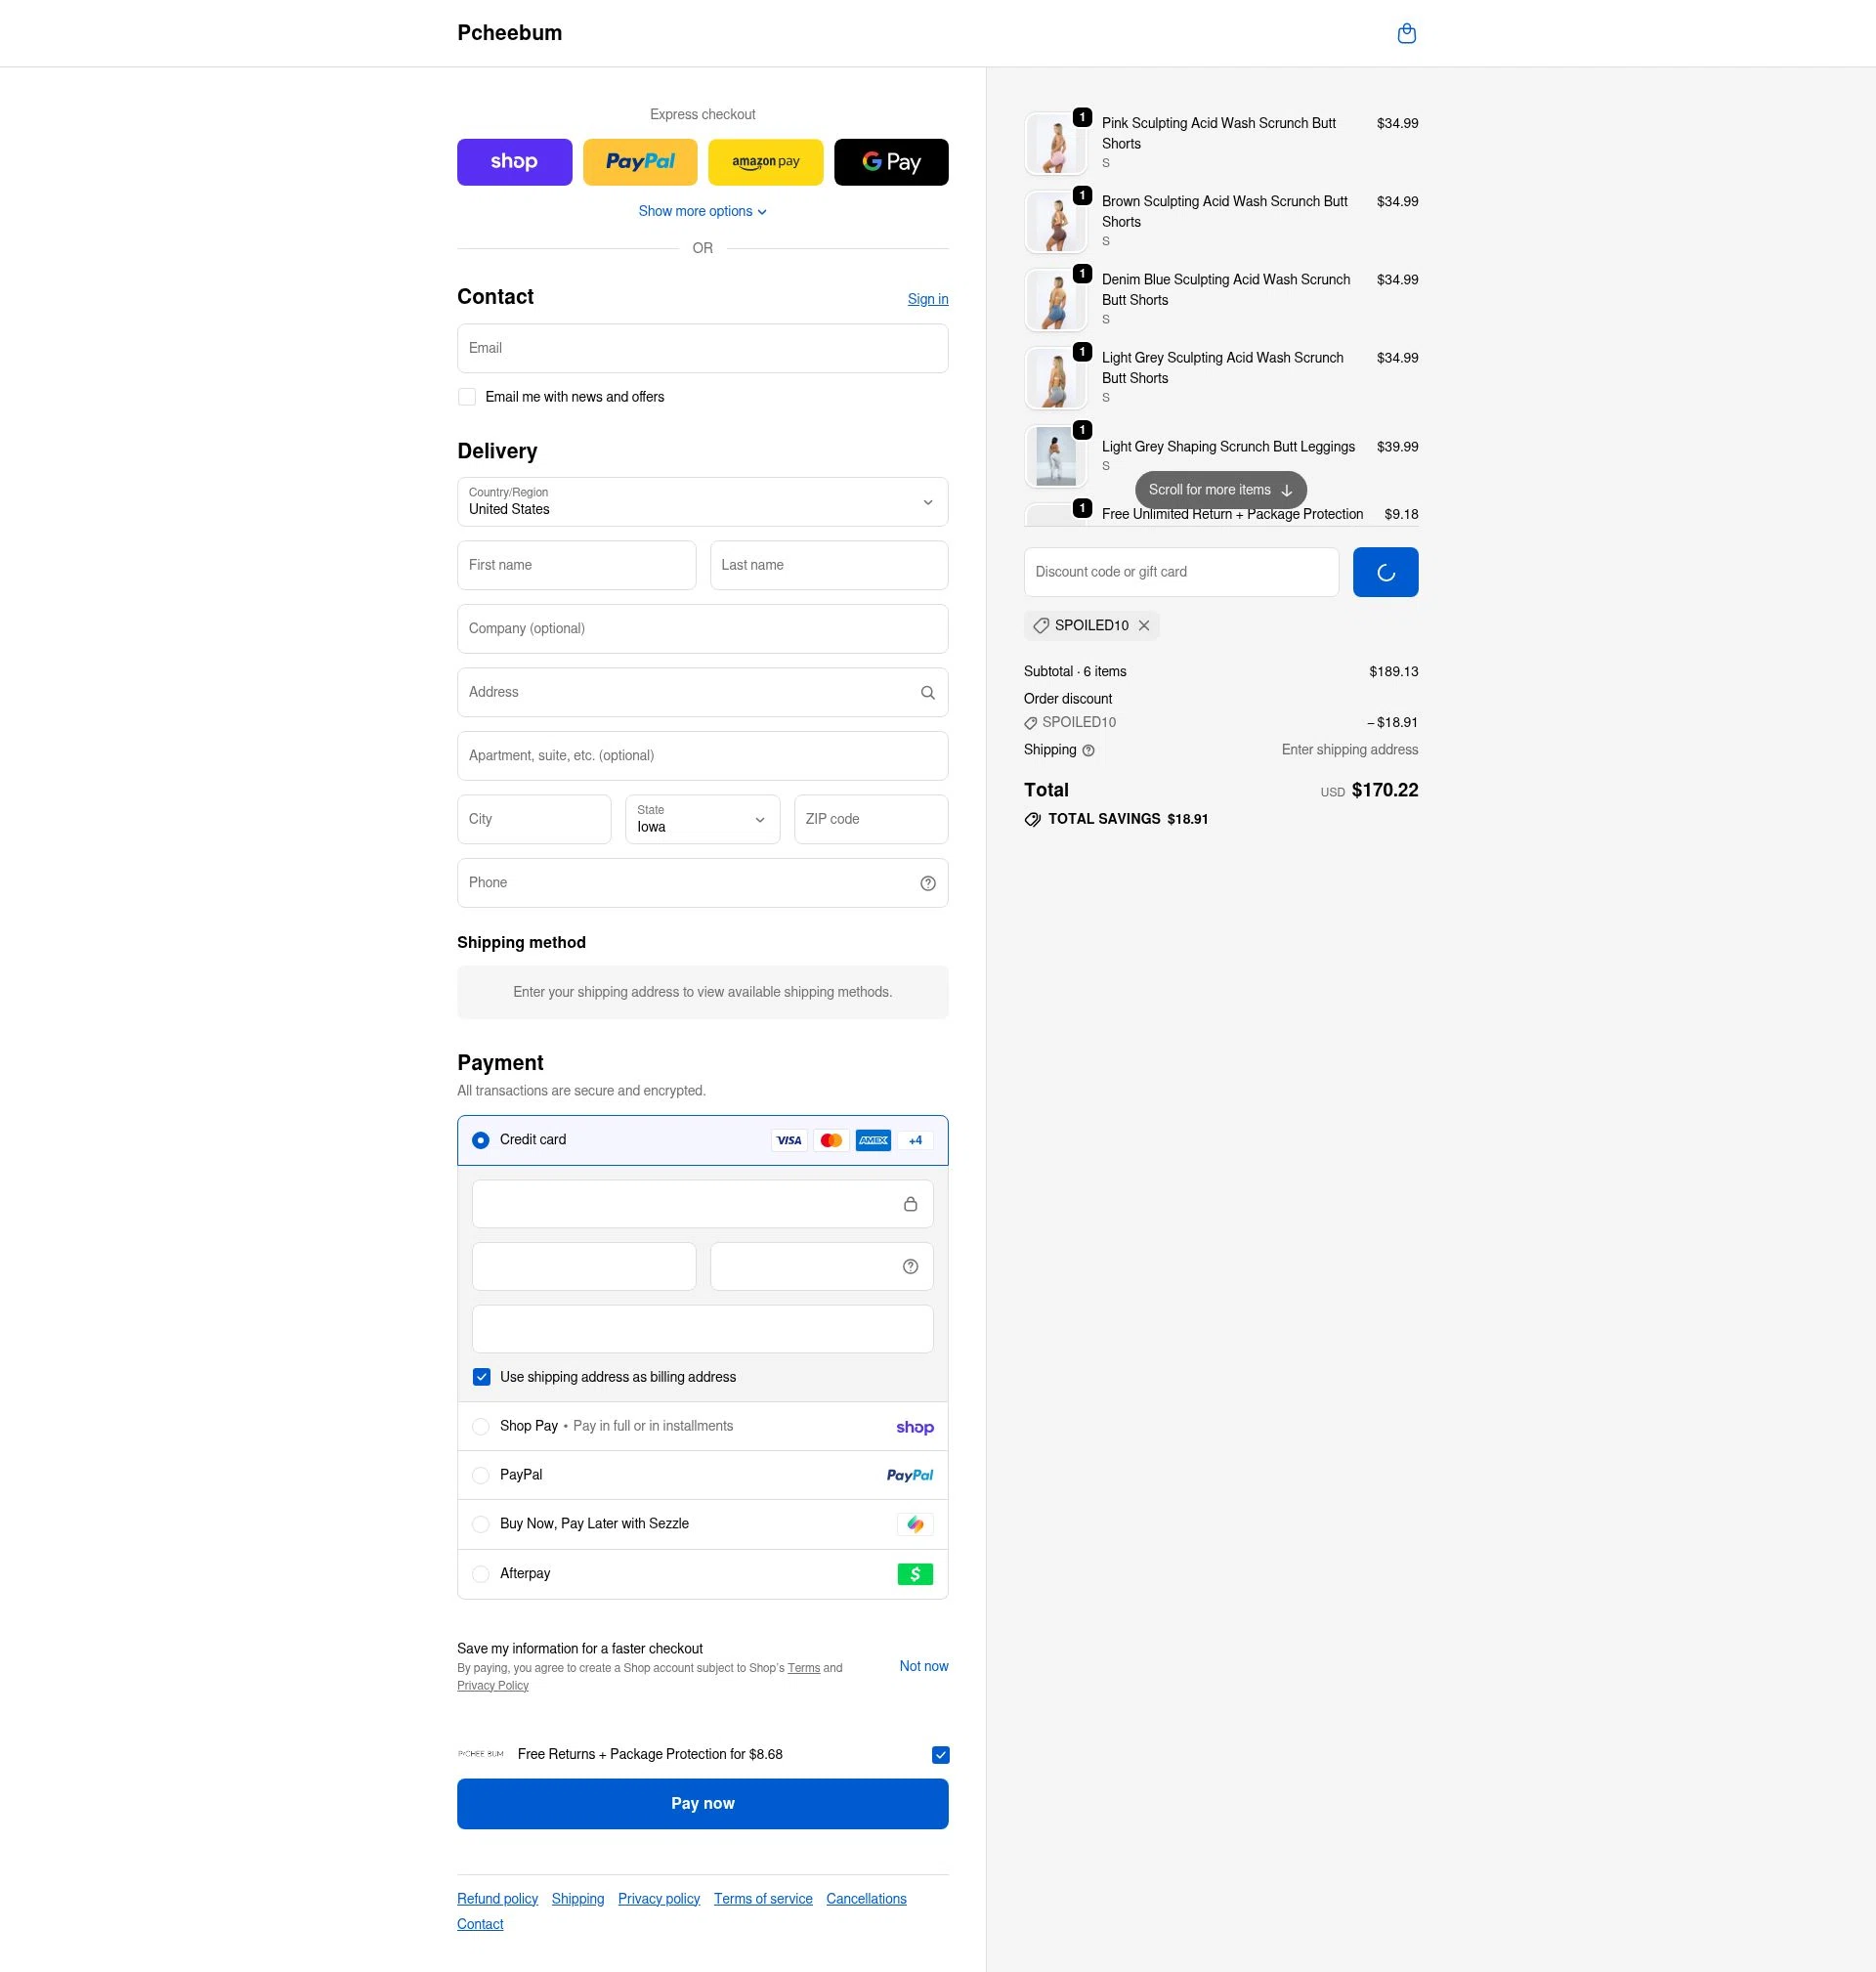Screen dimensions: 1876x1972
Task: Open the shopping bag icon
Action: pyautogui.click(x=1406, y=33)
